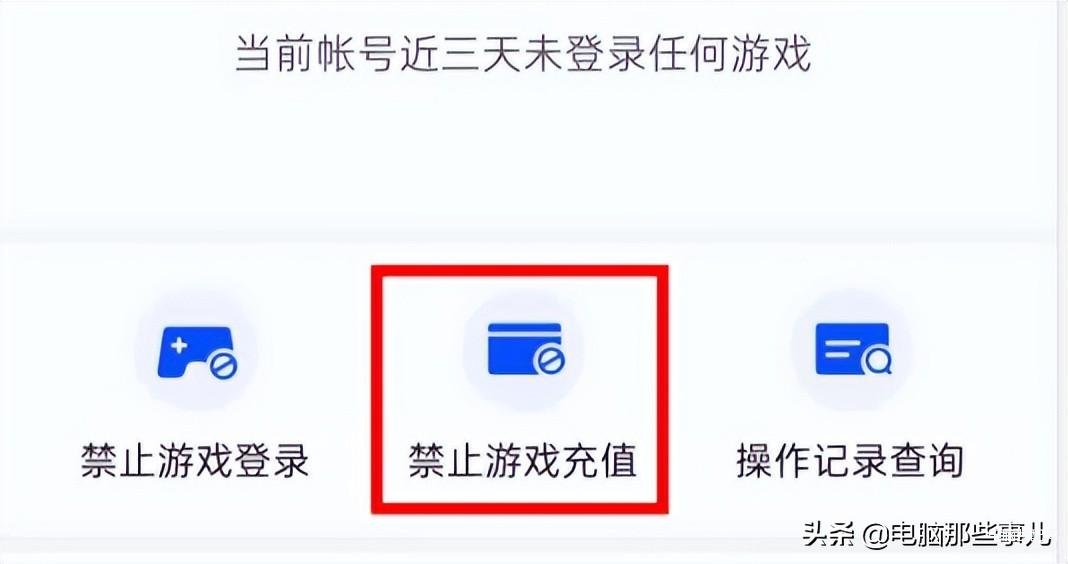Click the 当前帐号近三天未登录任何游戏 status message
The width and height of the screenshot is (1068, 564).
(523, 54)
